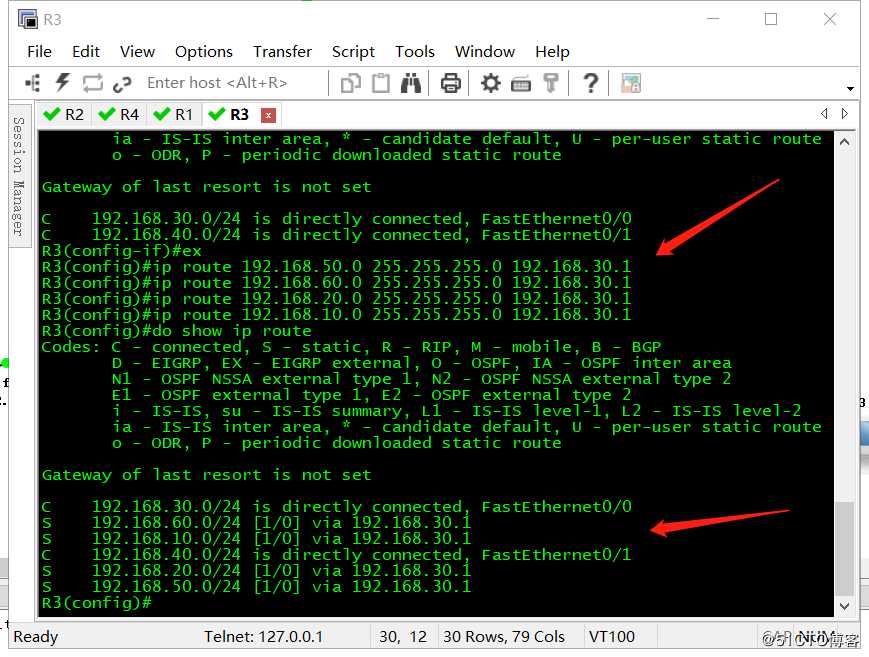Open the Help menu
This screenshot has width=869, height=657.
[x=552, y=52]
